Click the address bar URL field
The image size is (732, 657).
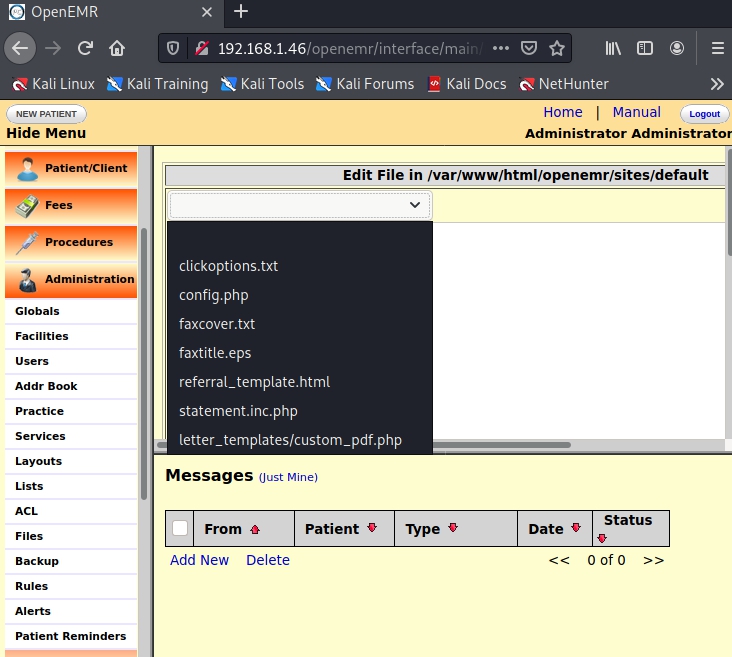(350, 48)
